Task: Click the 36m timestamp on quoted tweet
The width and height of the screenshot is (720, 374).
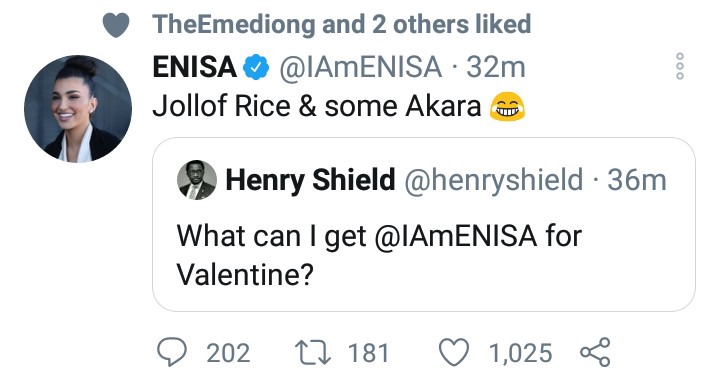Action: coord(637,180)
